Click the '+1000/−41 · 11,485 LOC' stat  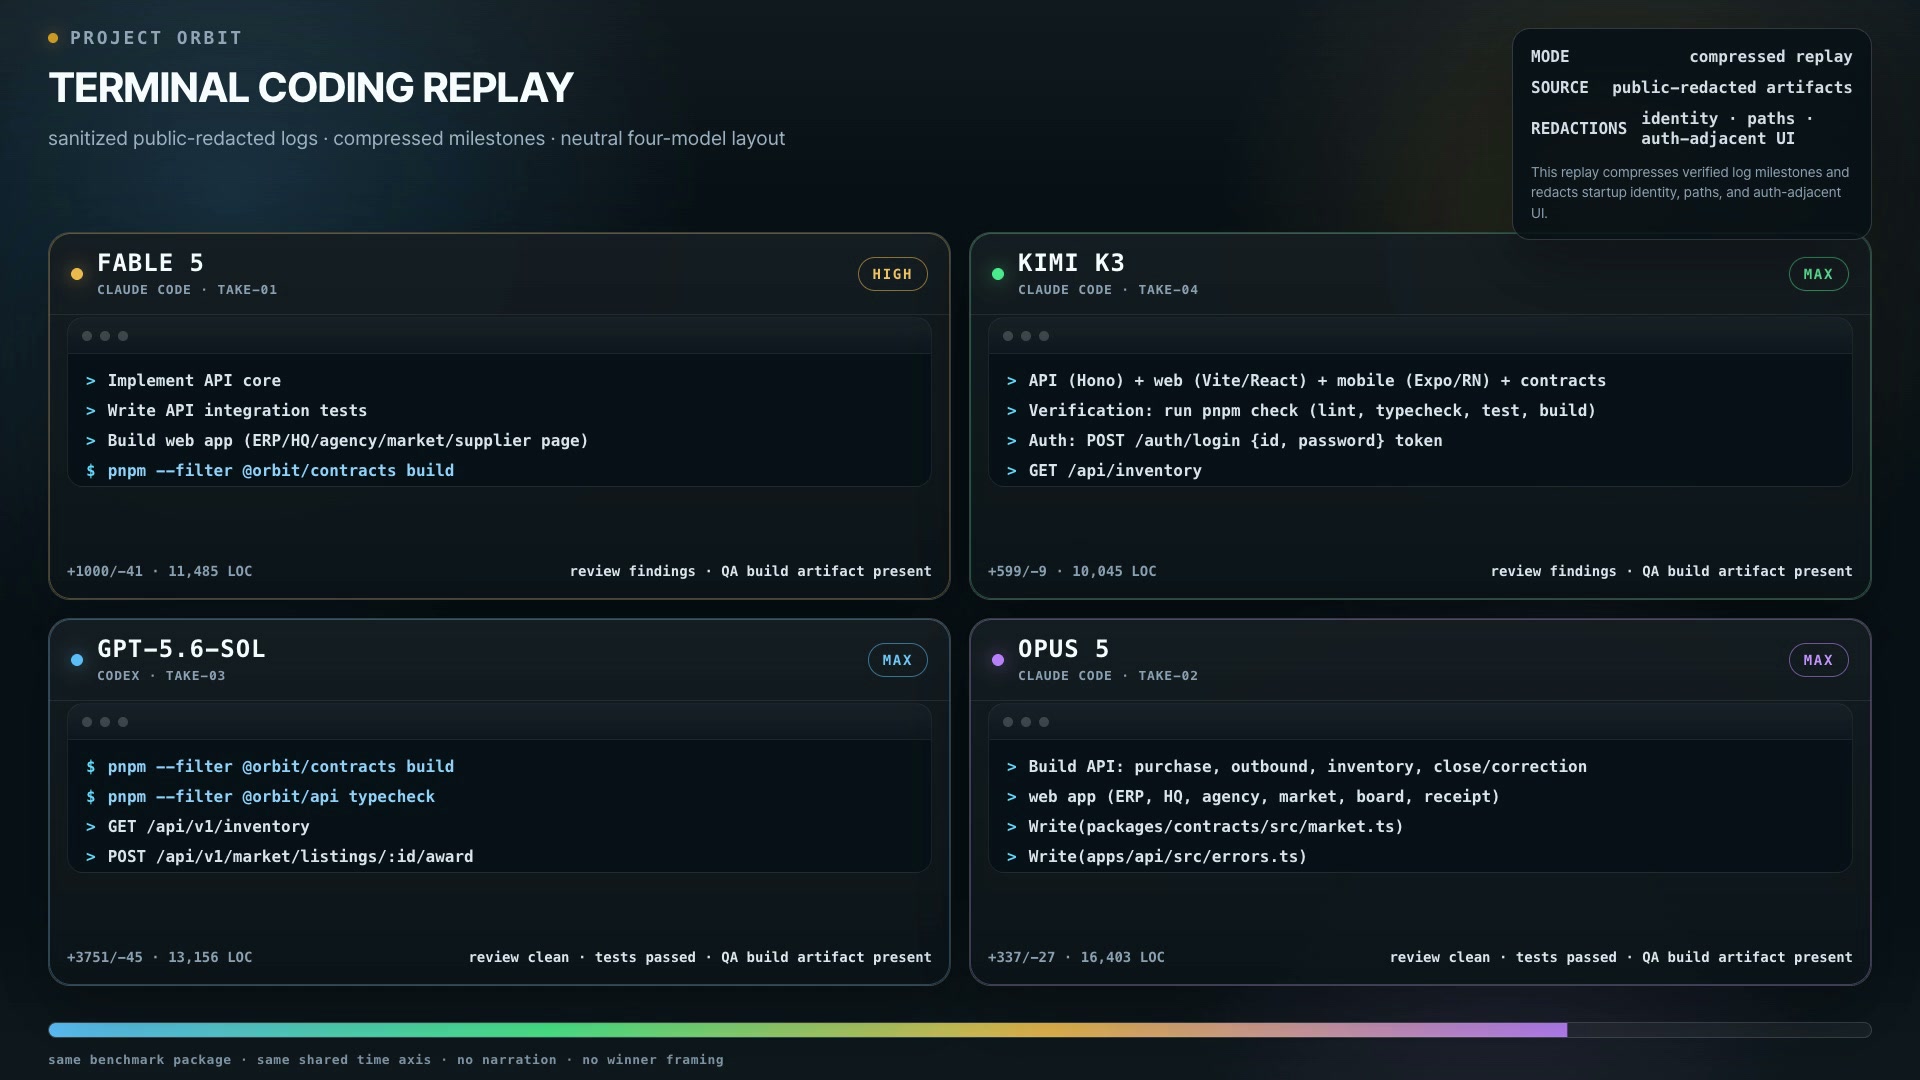pyautogui.click(x=159, y=572)
